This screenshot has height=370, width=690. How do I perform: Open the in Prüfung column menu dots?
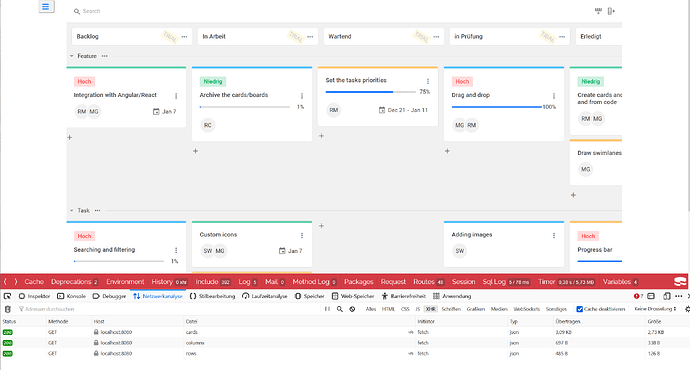pos(562,37)
